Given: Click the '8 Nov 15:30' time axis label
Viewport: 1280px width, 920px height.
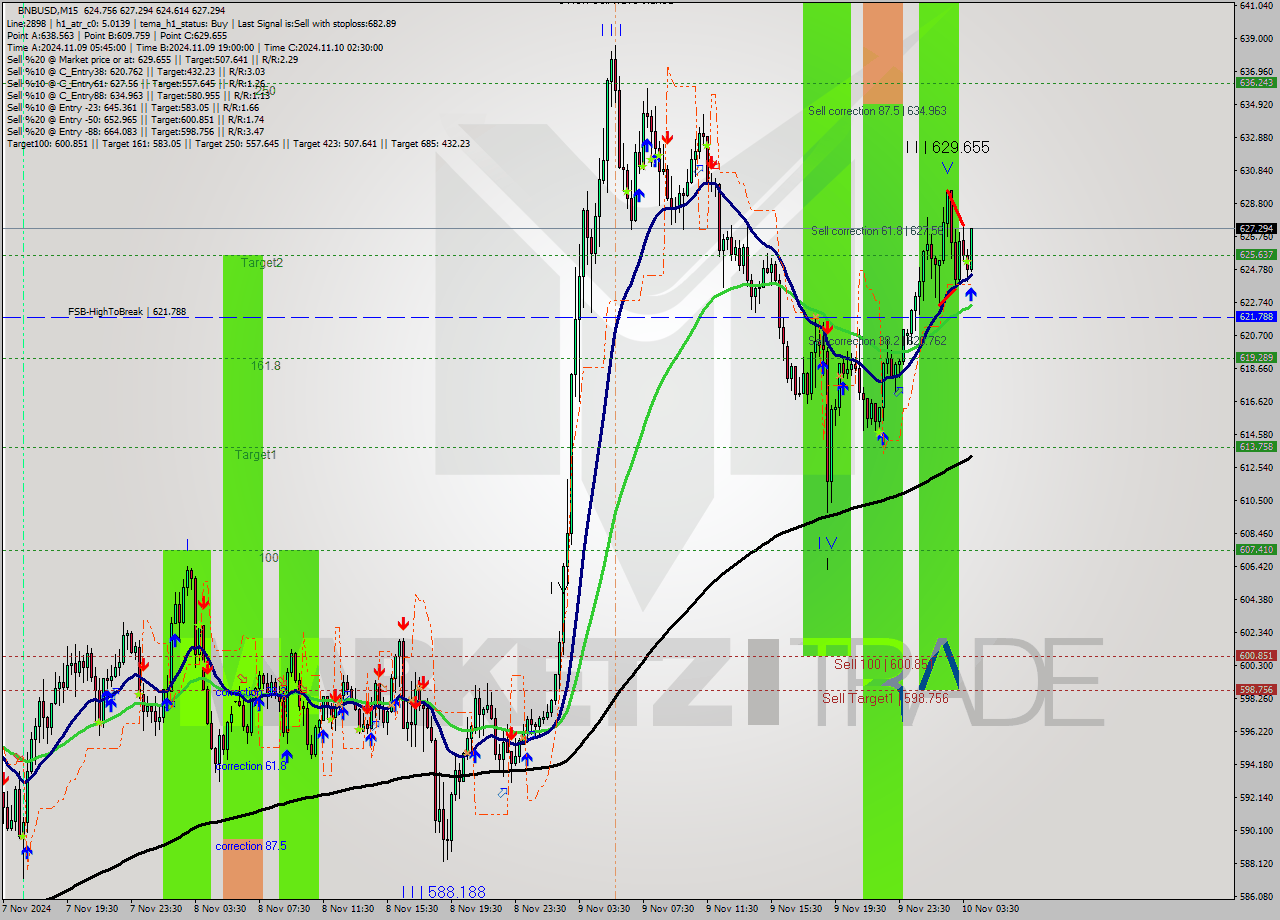Looking at the screenshot, I should (411, 909).
